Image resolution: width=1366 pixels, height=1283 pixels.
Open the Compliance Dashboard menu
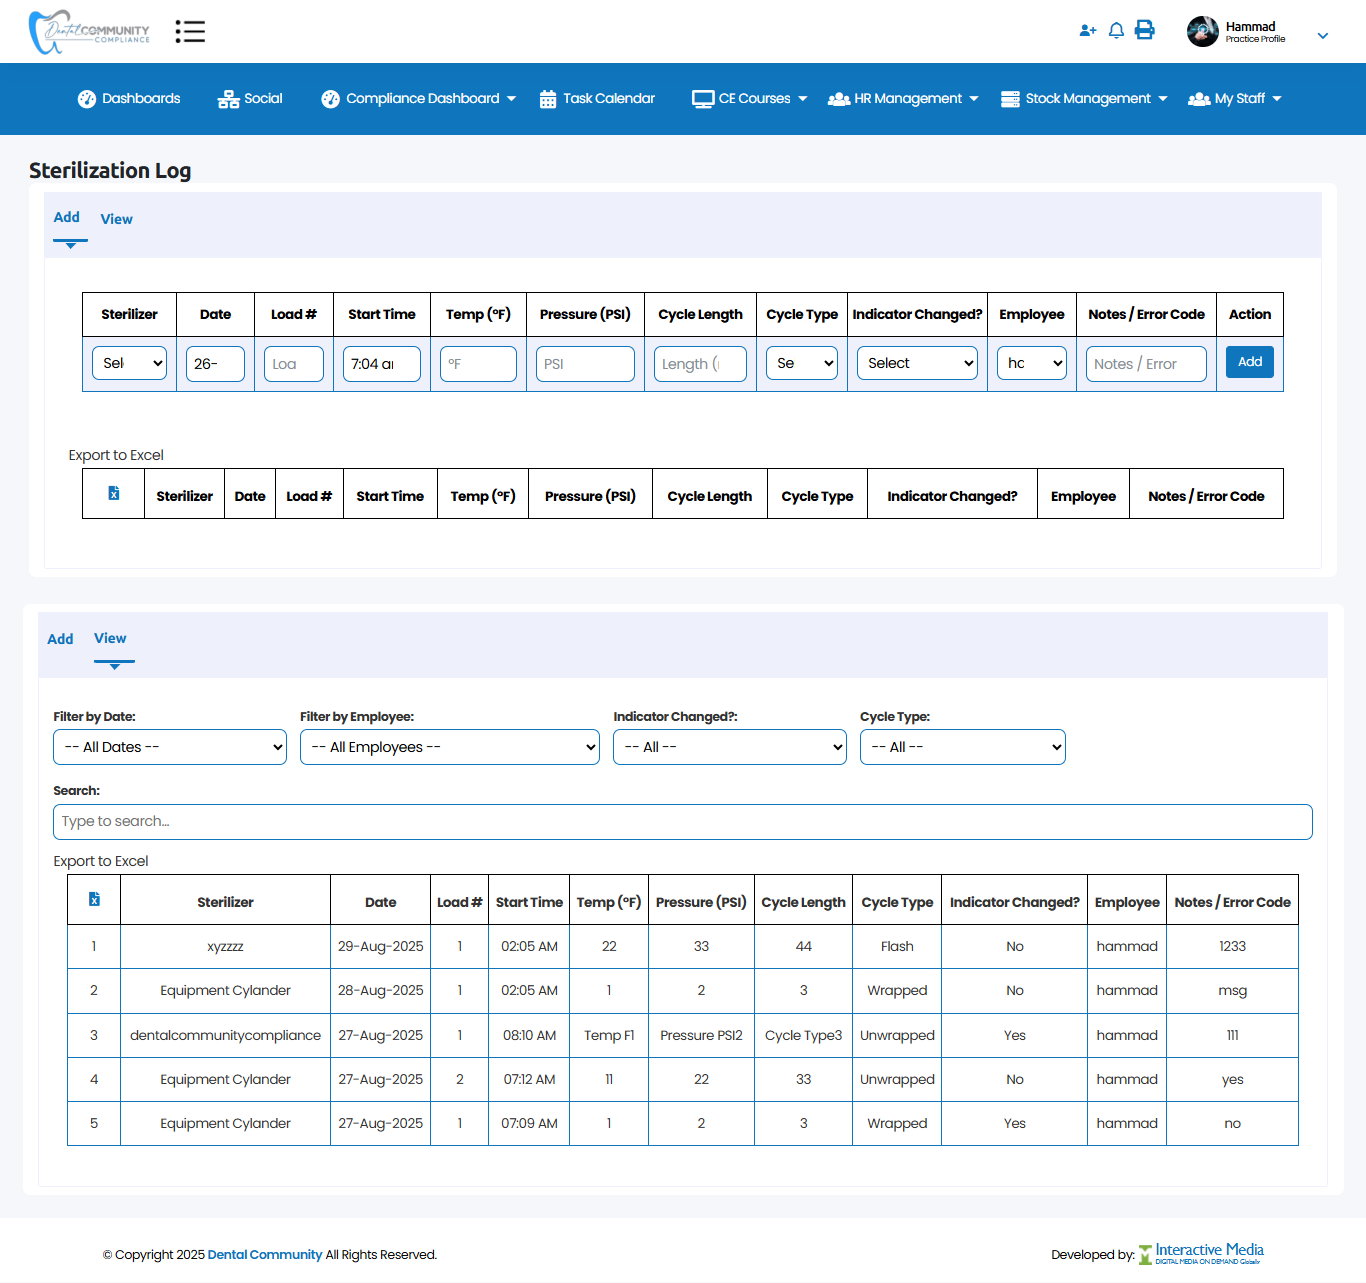tap(419, 99)
